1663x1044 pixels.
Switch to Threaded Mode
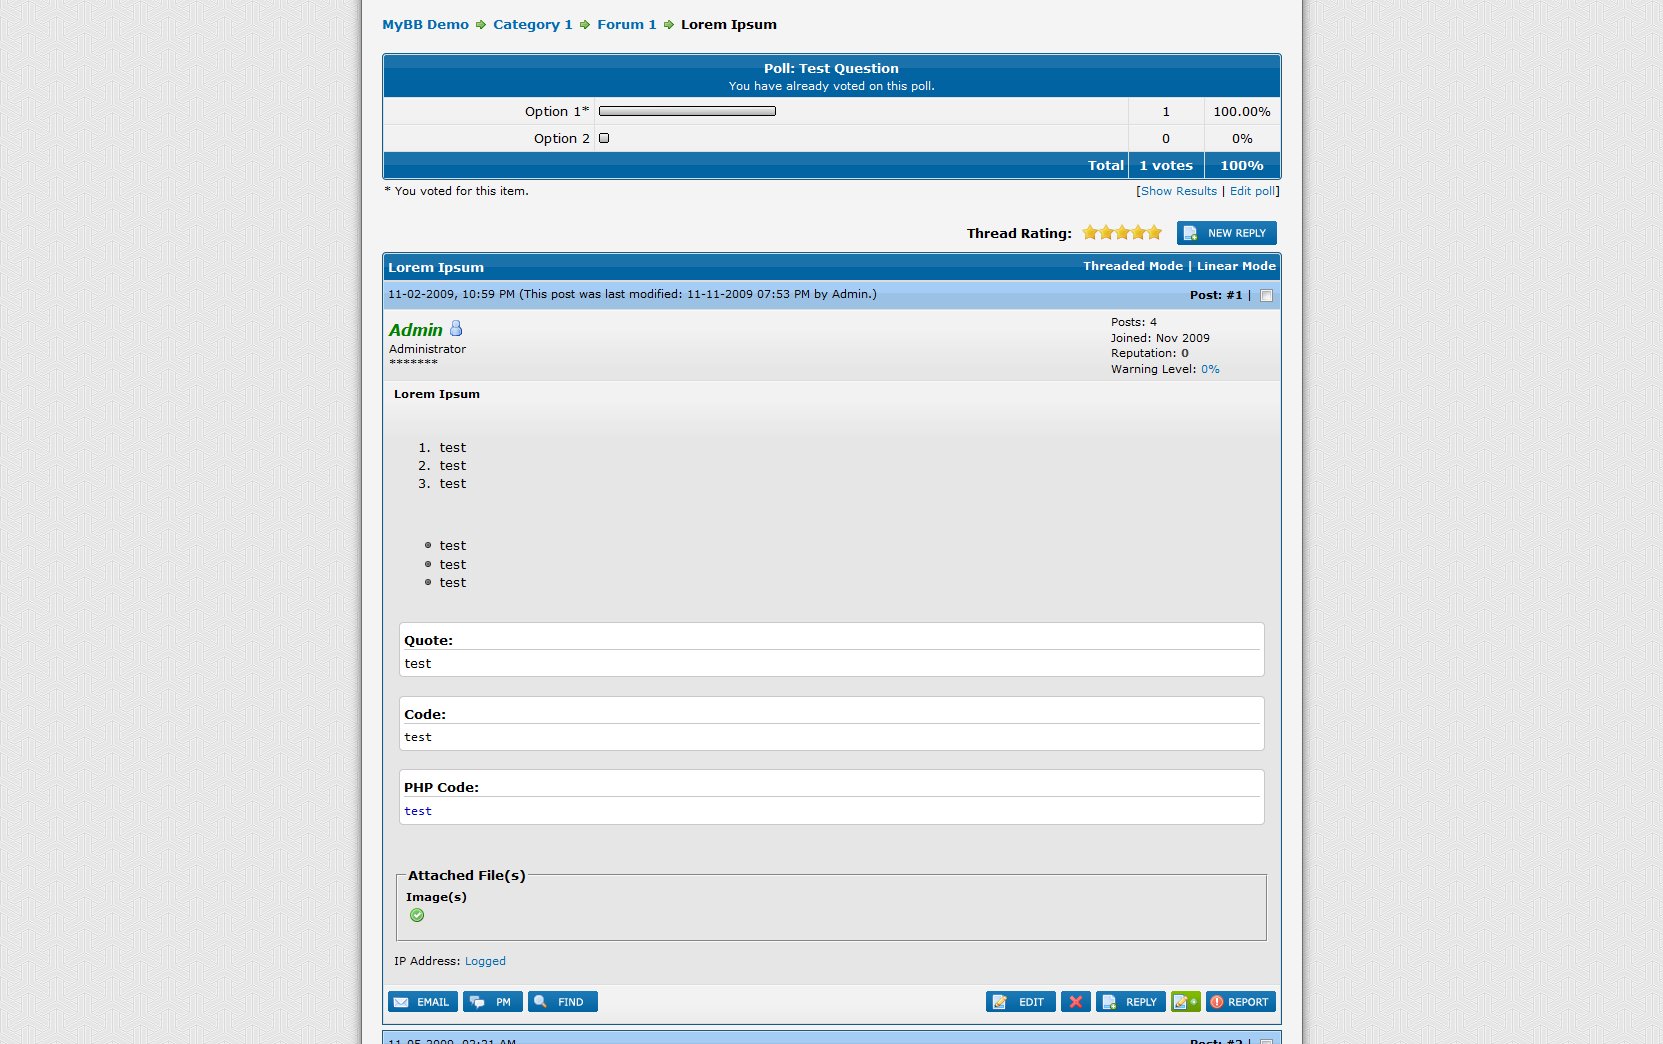1132,266
